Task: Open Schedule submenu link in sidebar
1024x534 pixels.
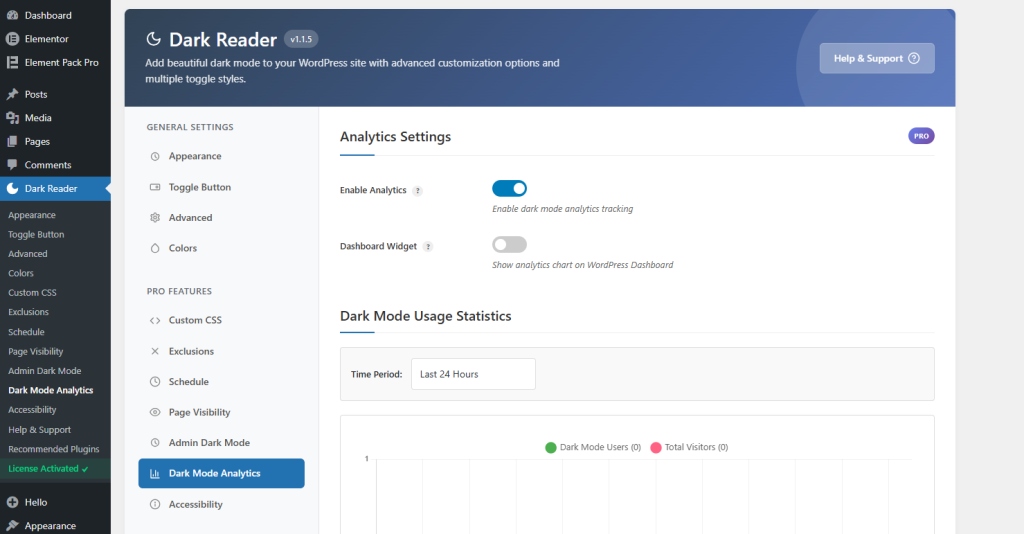Action: [26, 332]
